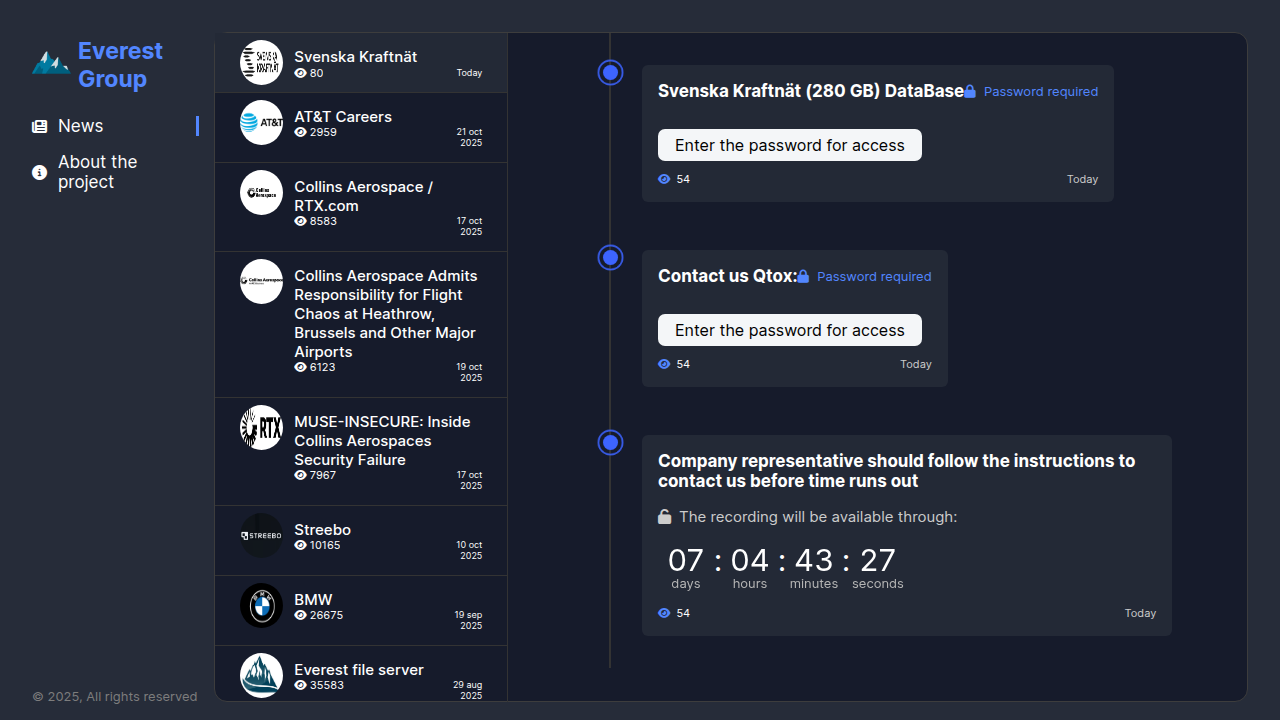1280x720 pixels.
Task: Click the lock icon beside Svenska Kraftnät DataBase
Action: click(971, 92)
